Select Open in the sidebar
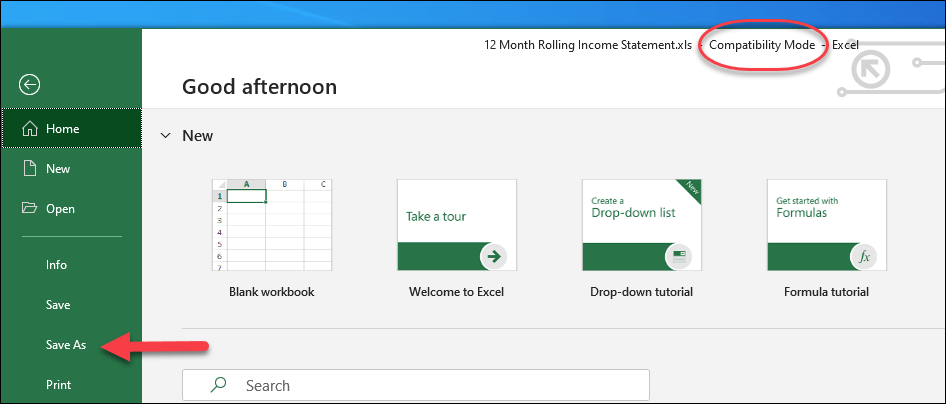 [71, 209]
